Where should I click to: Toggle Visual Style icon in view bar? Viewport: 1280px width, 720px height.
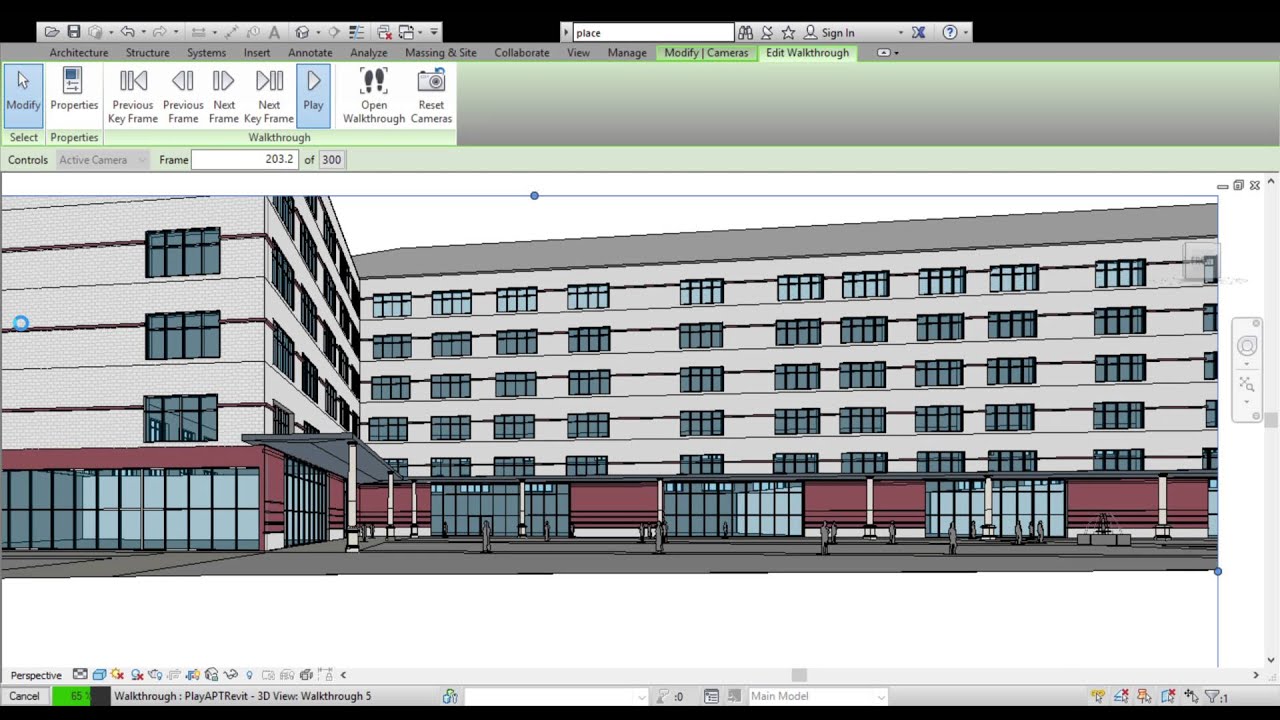pos(99,675)
